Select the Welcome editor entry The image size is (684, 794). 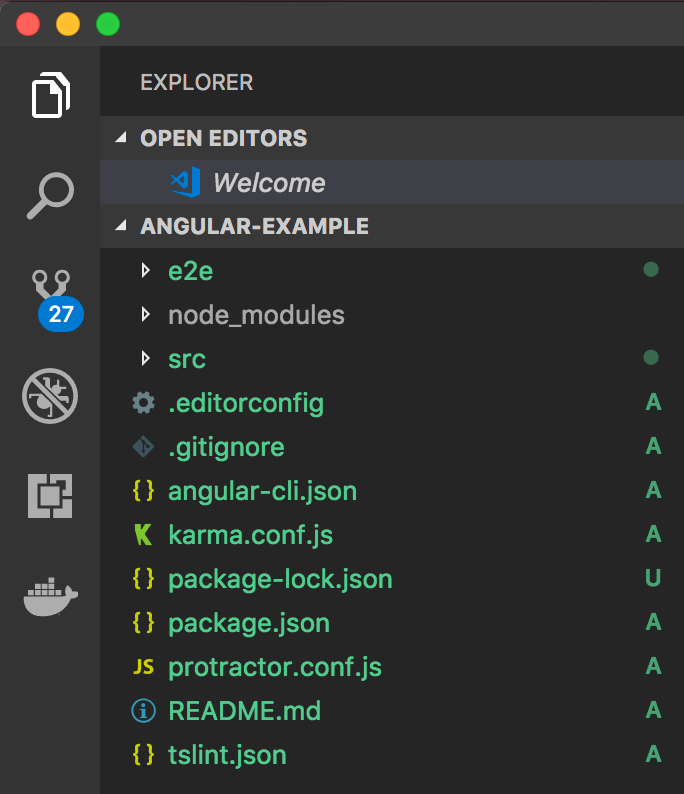click(392, 182)
